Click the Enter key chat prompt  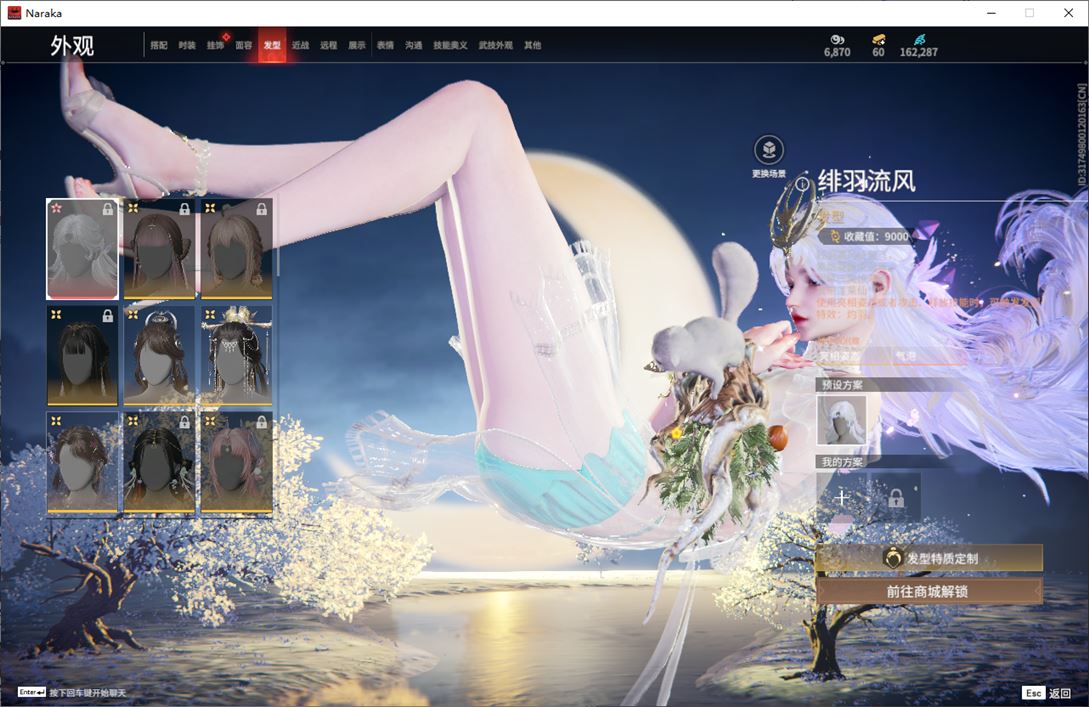pyautogui.click(x=72, y=692)
